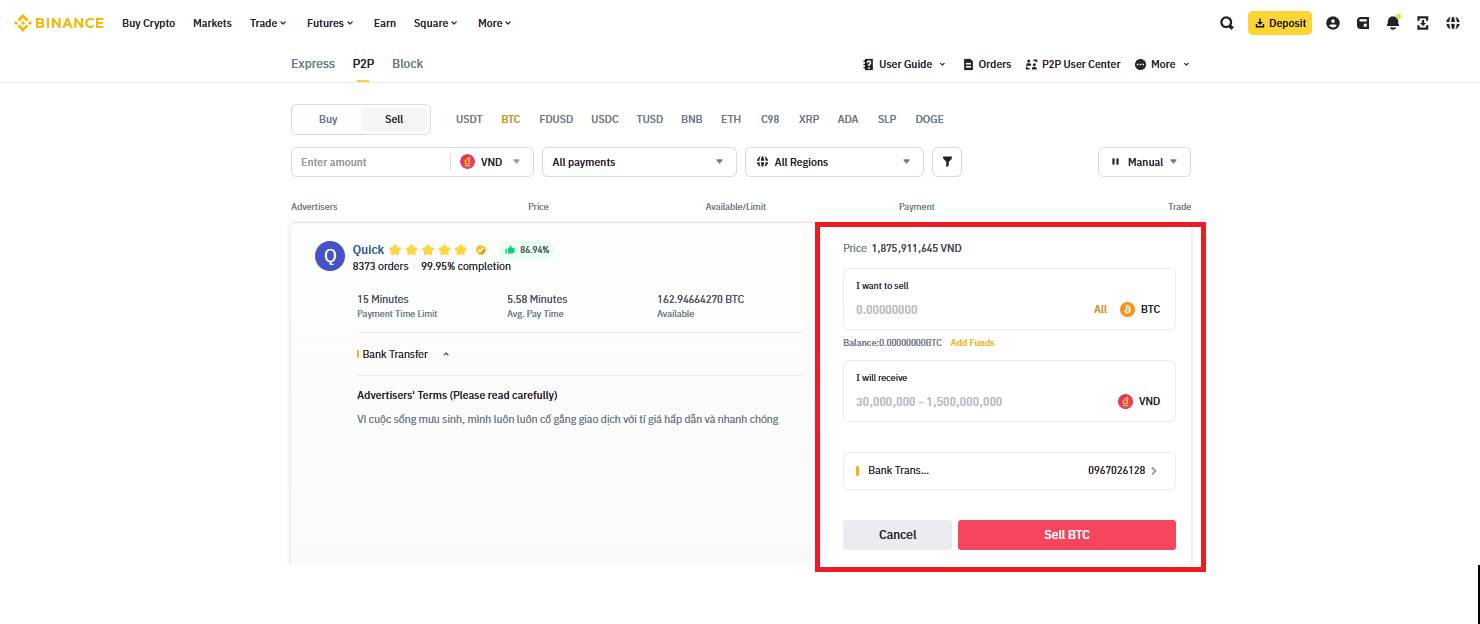Click the price 1,875,911,645 VND text
1480x624 pixels.
click(916, 248)
